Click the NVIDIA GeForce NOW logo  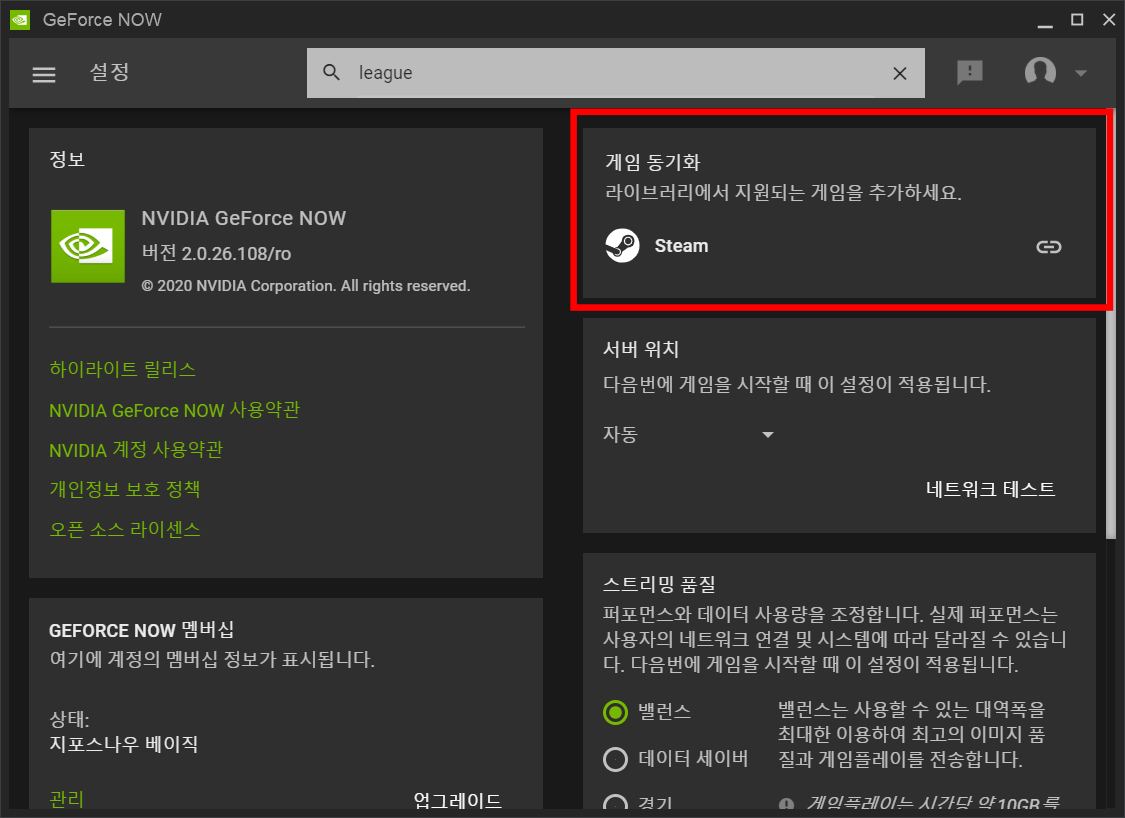[88, 246]
